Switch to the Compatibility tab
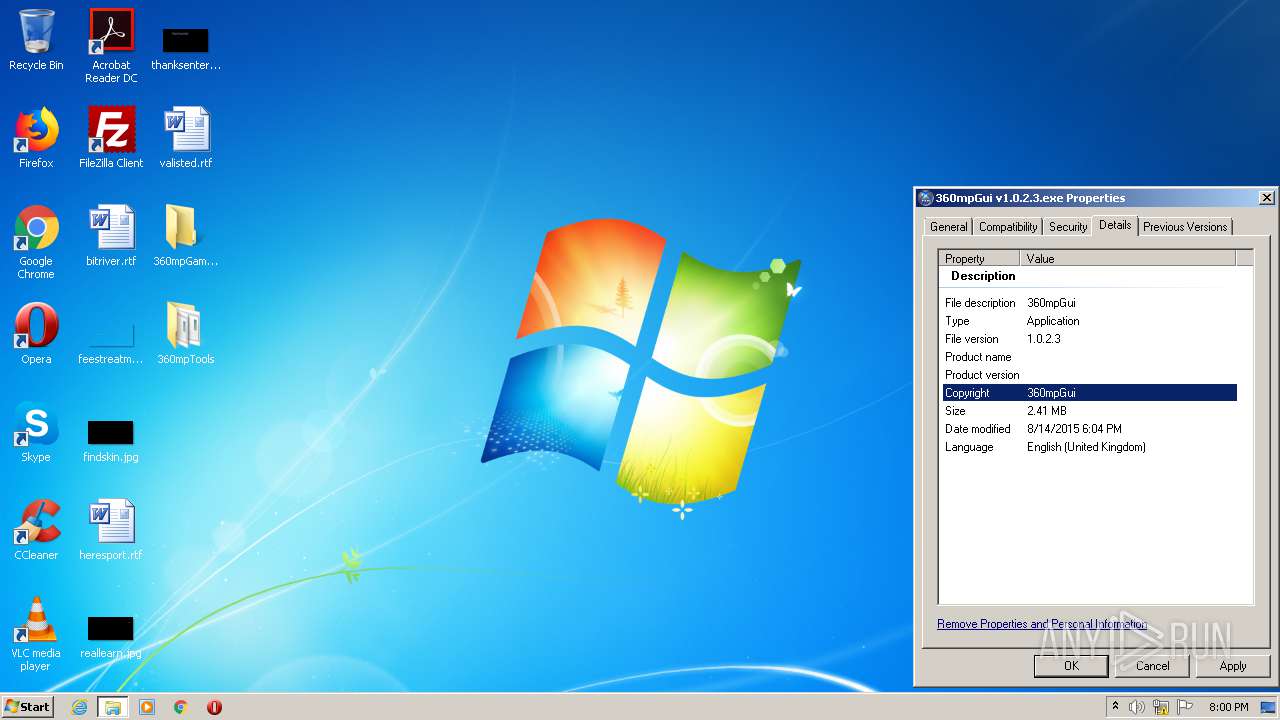Viewport: 1280px width, 720px height. (1008, 227)
